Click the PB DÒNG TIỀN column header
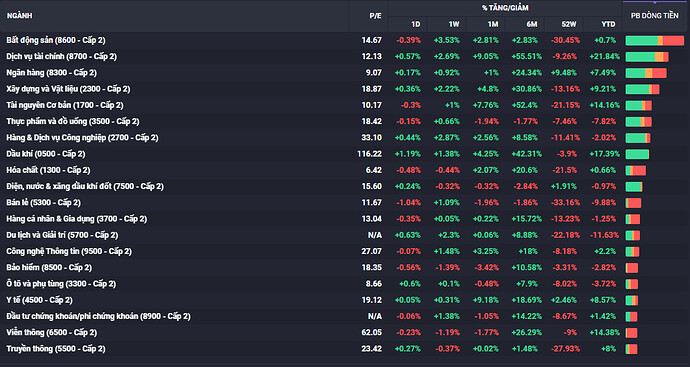The width and height of the screenshot is (690, 367). pos(655,16)
